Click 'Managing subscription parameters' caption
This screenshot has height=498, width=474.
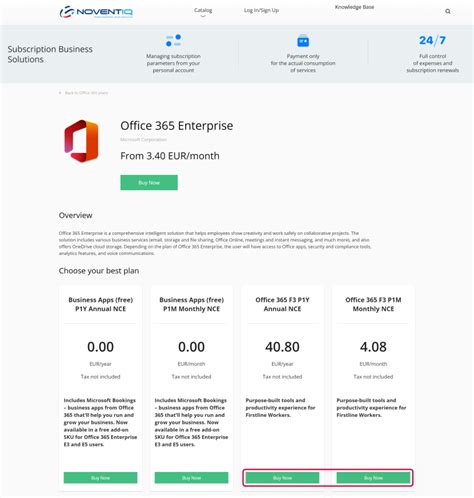pos(173,63)
